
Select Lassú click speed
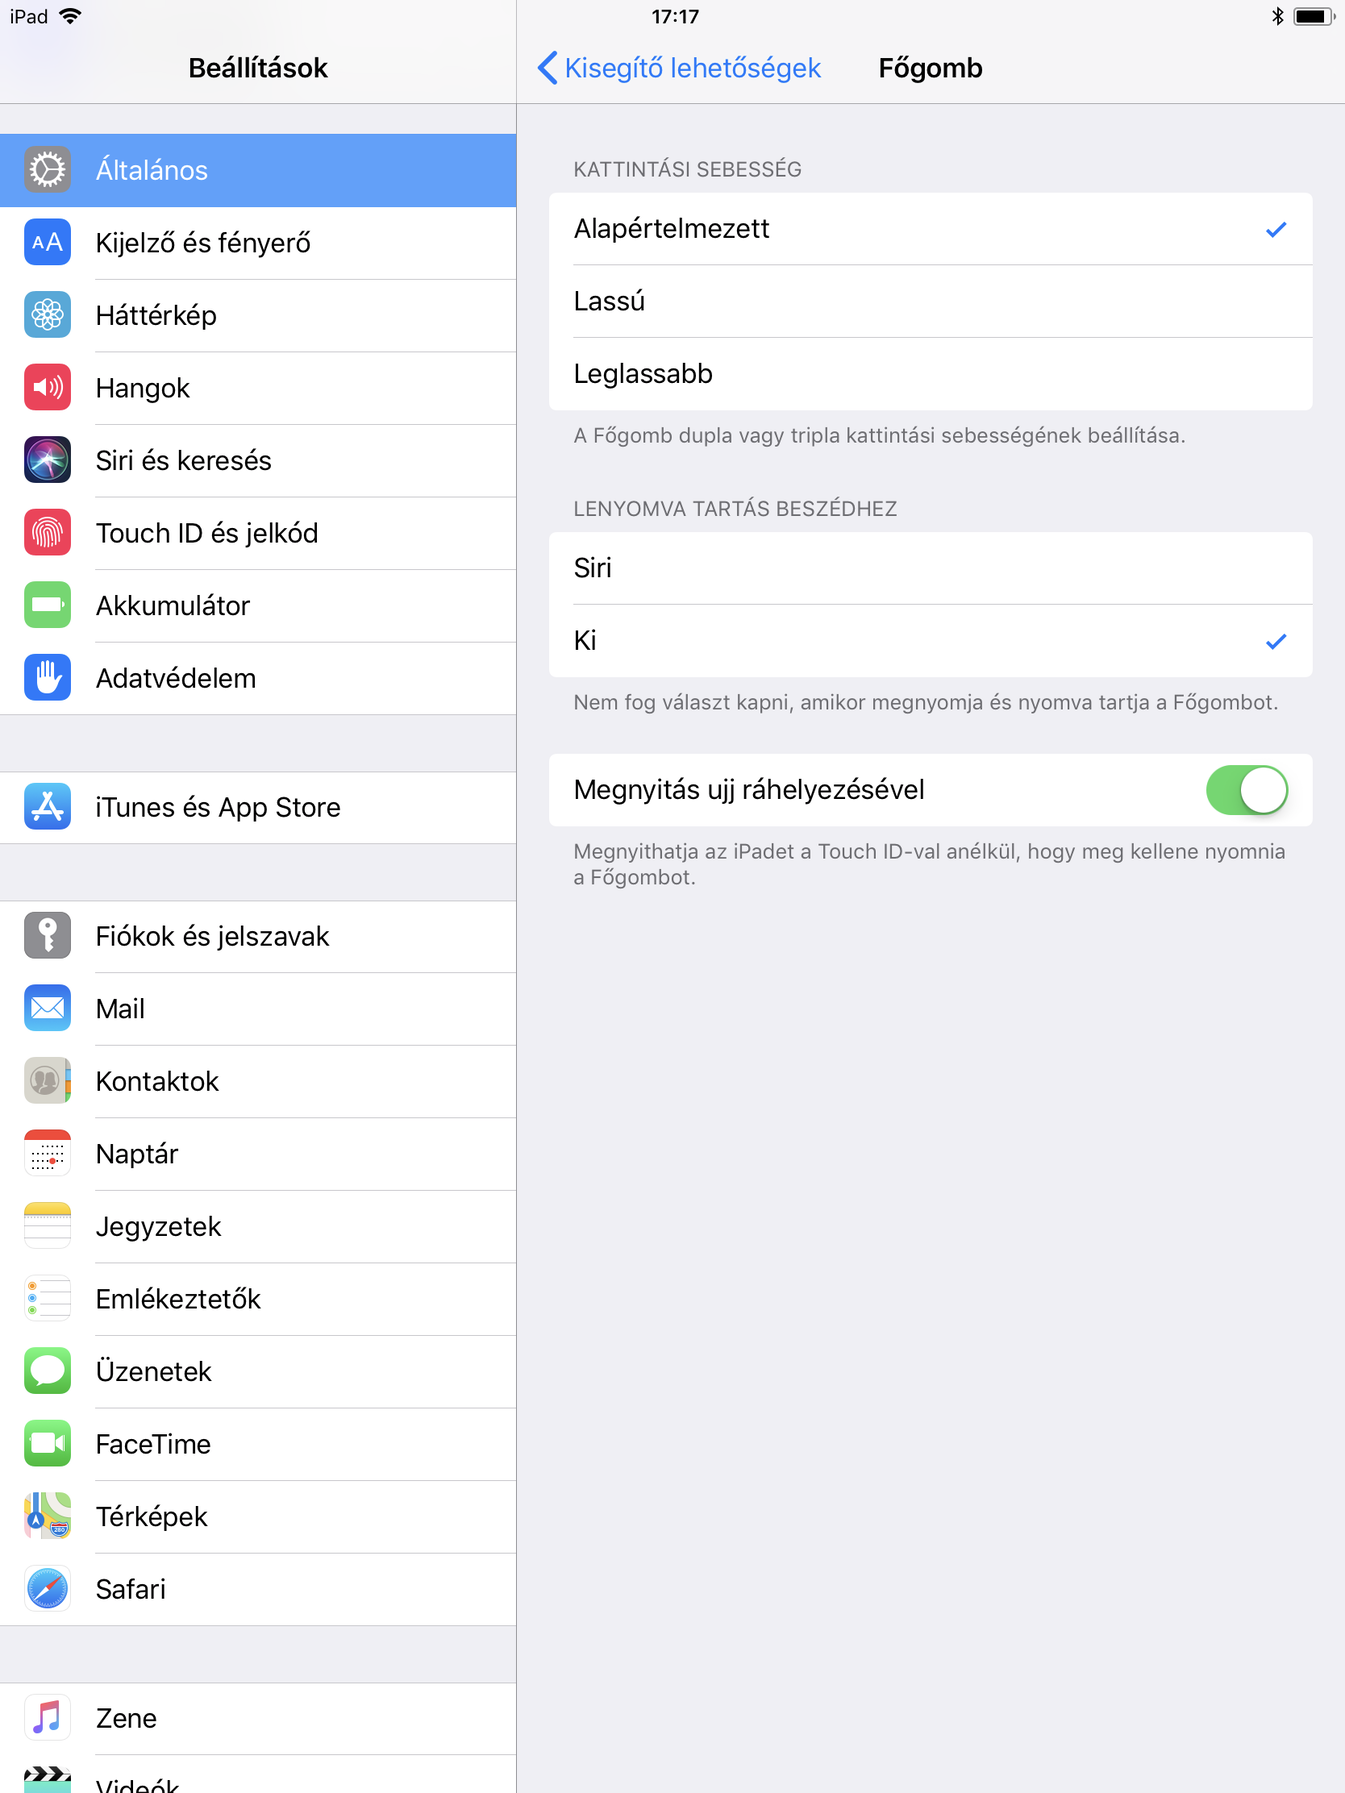pos(930,301)
